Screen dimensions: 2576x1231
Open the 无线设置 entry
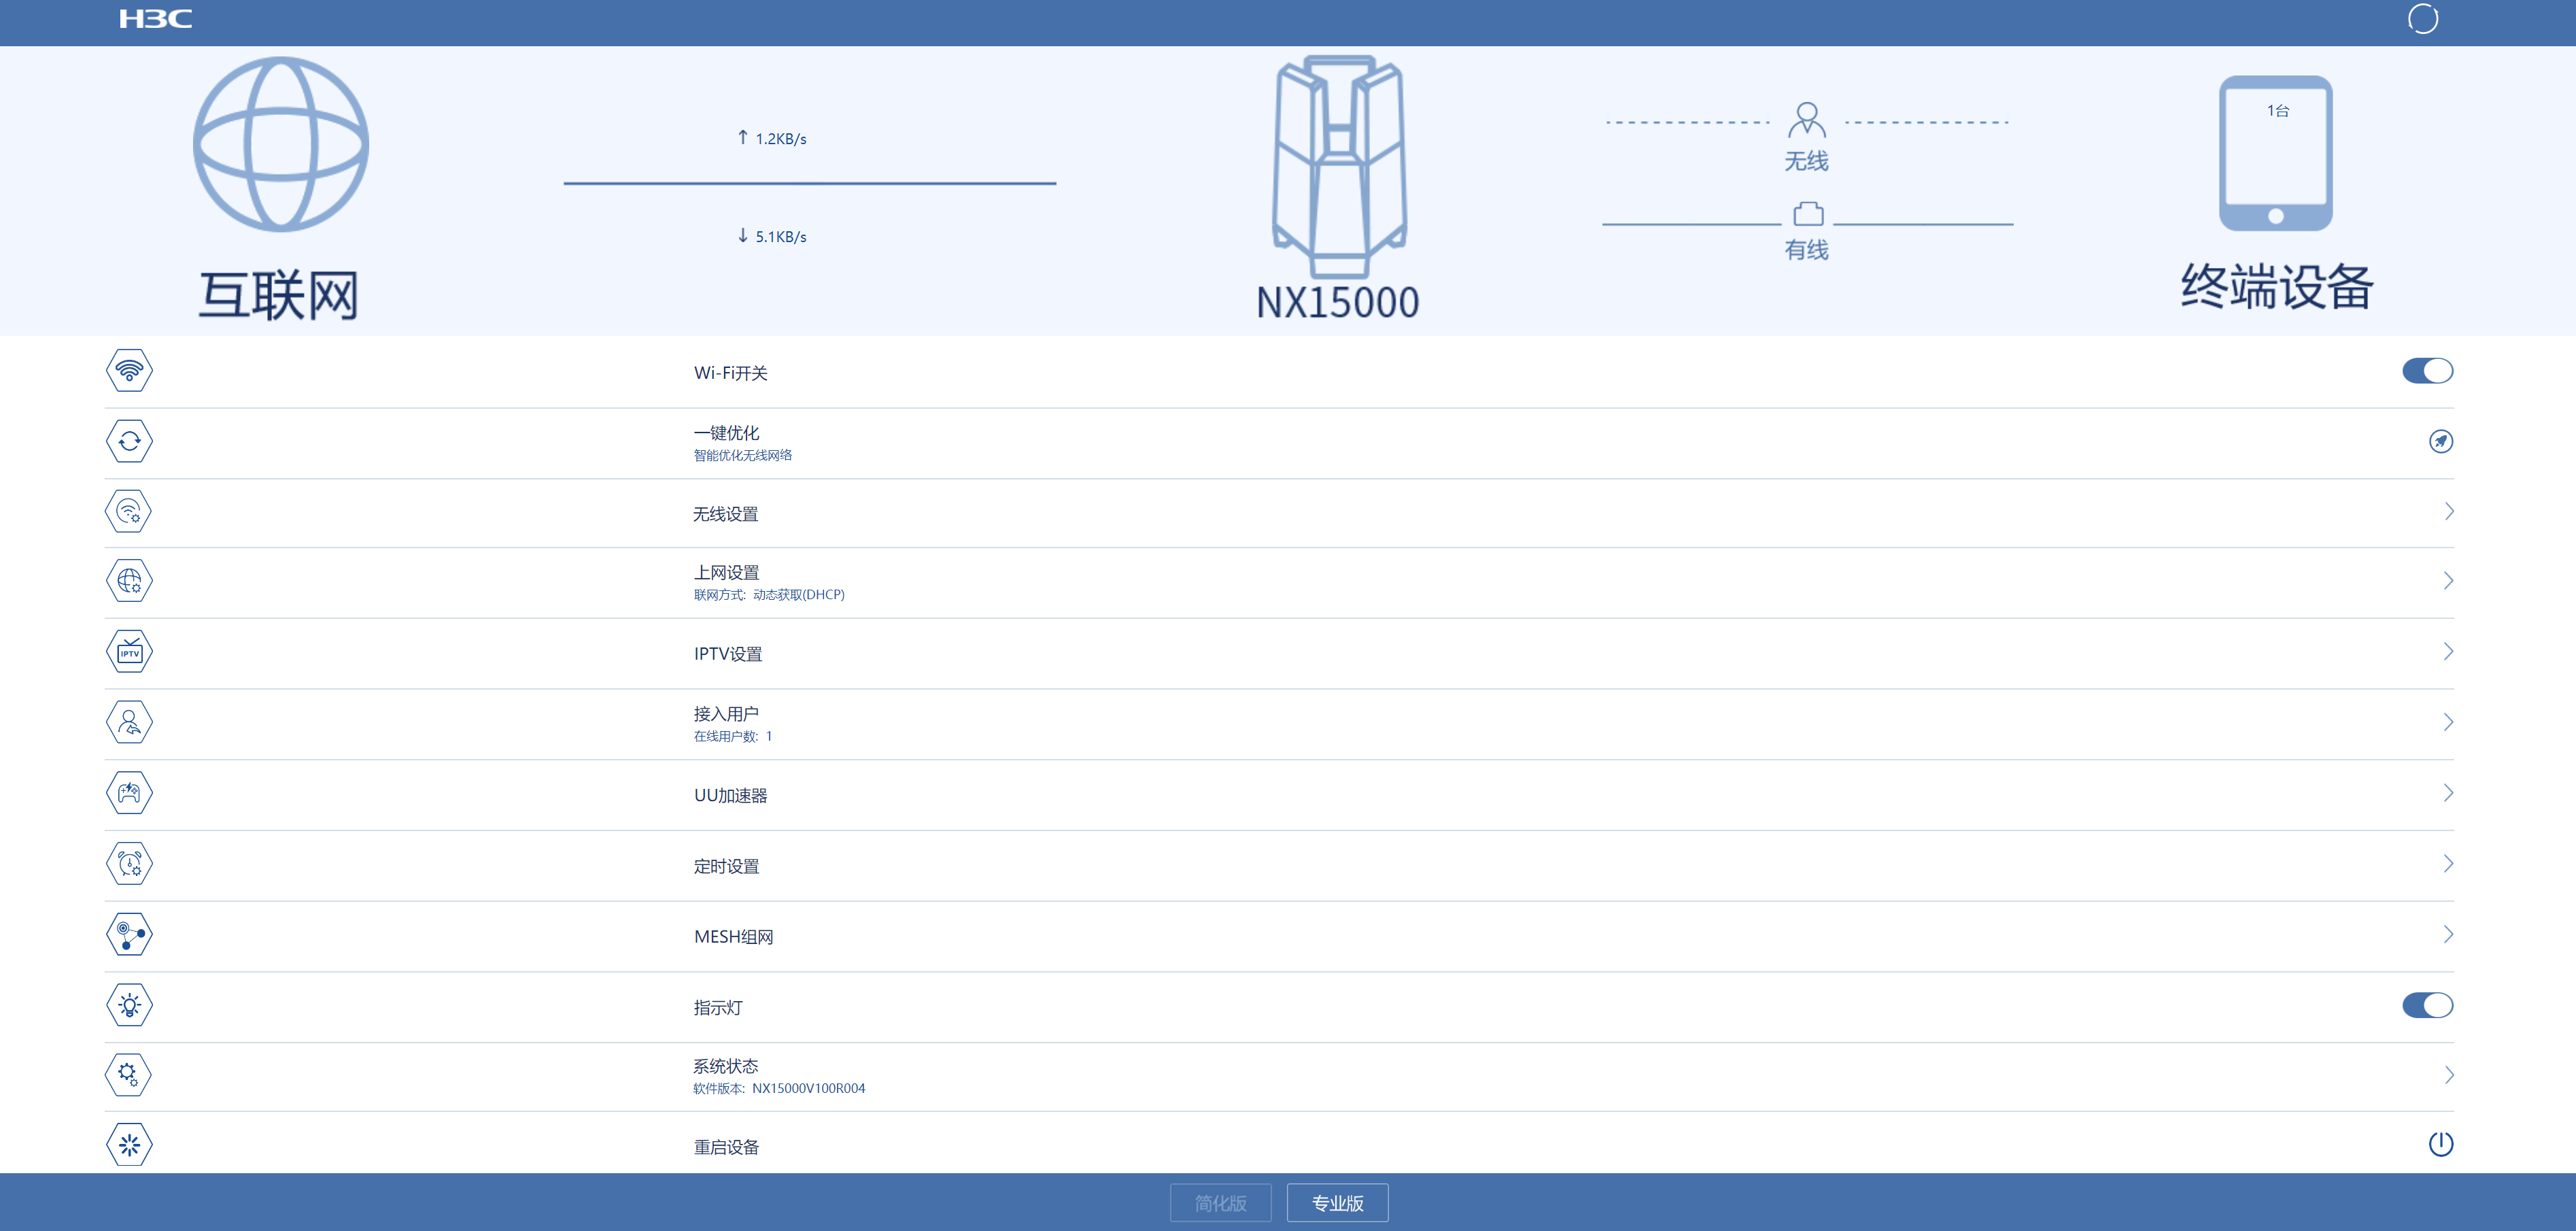726,514
